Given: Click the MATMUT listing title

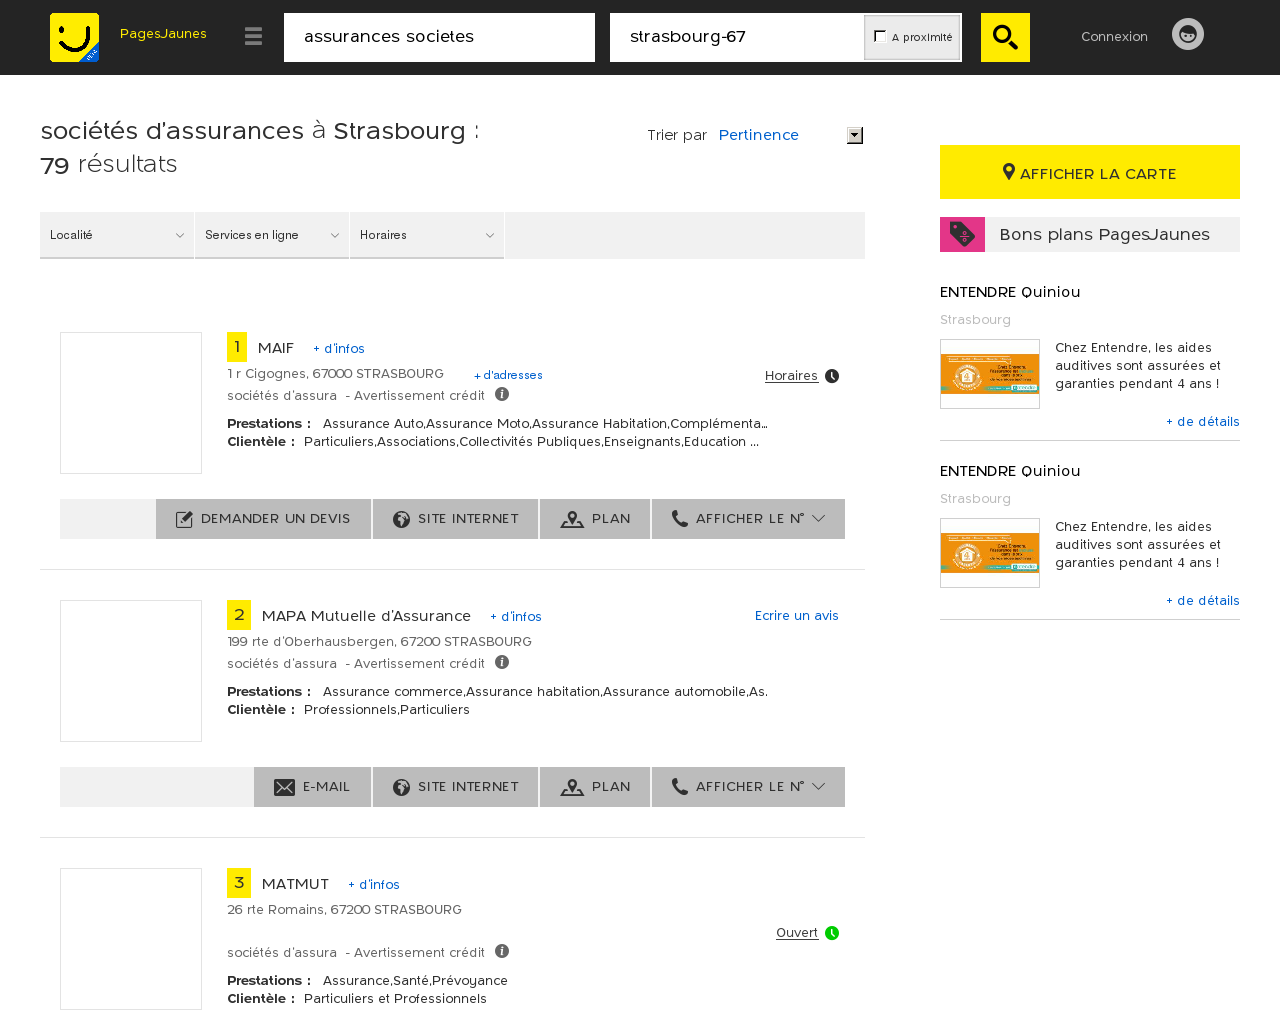Looking at the screenshot, I should [x=295, y=884].
